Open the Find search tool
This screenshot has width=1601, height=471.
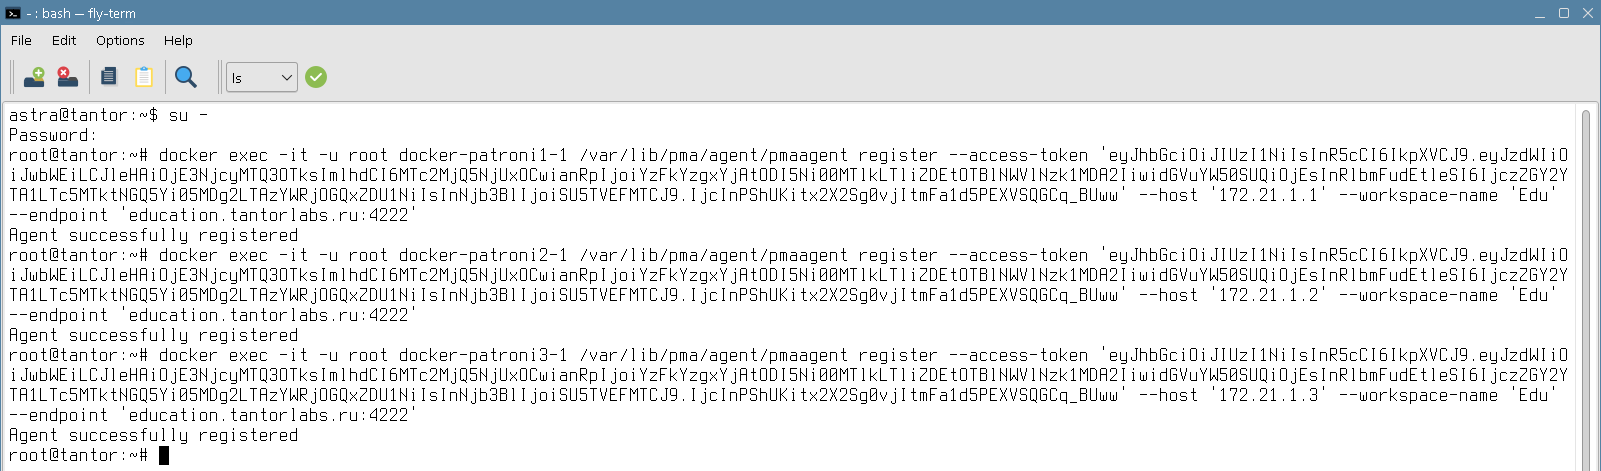185,77
